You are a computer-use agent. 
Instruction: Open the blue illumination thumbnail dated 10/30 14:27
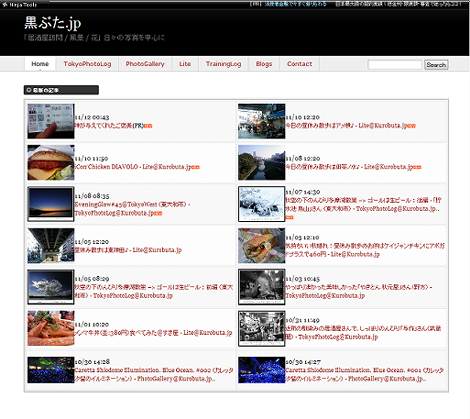coord(261,370)
